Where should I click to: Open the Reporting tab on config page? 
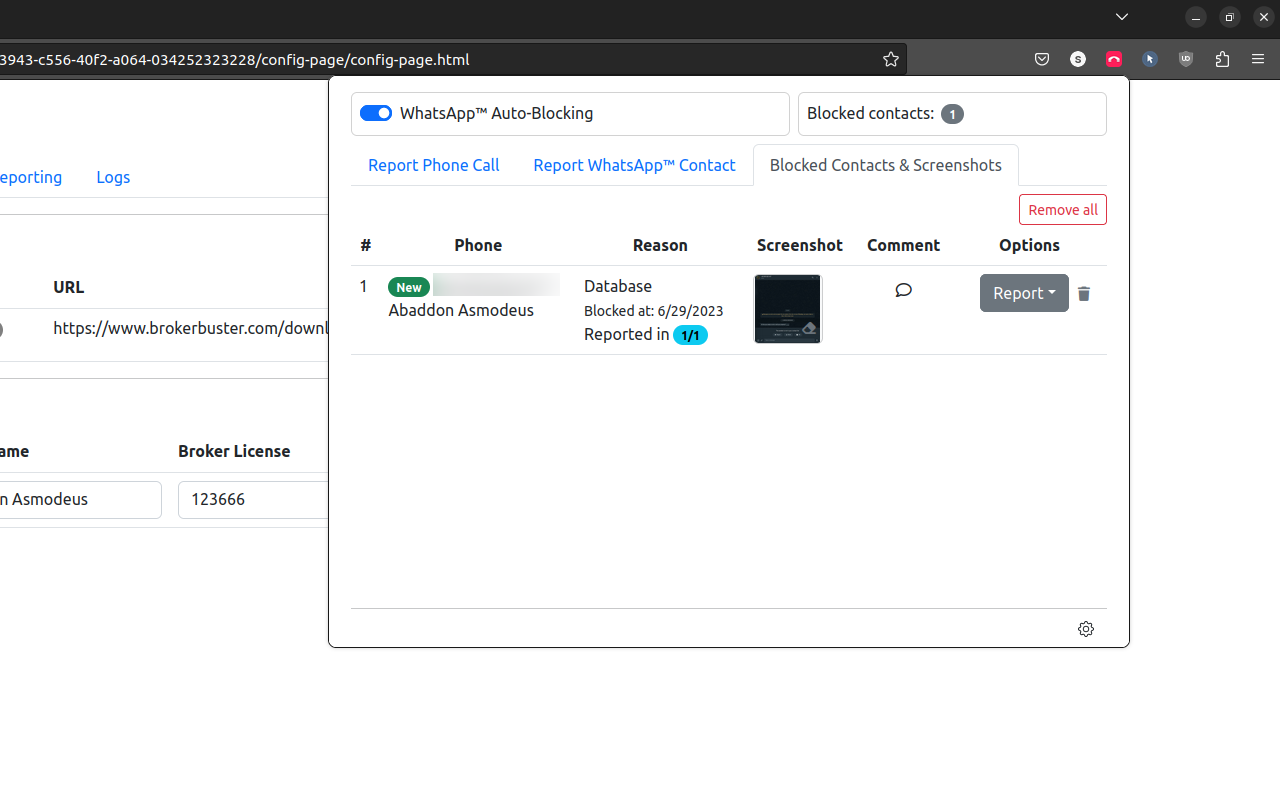coord(31,177)
